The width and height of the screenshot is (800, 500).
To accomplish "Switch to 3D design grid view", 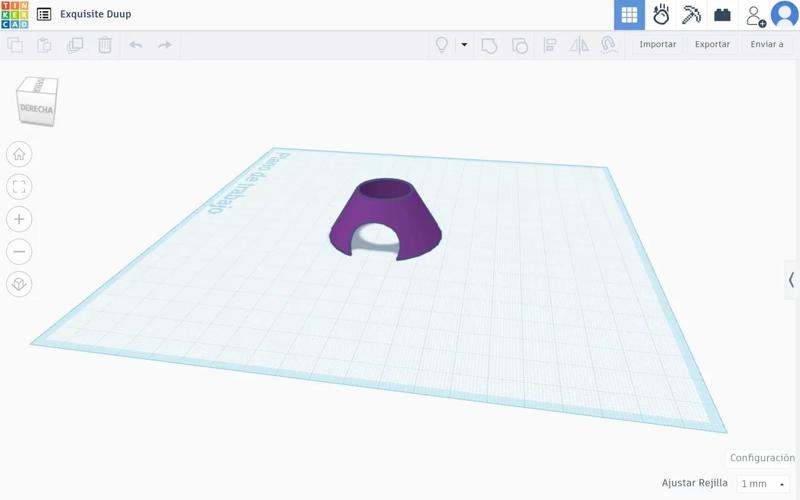I will (x=629, y=15).
